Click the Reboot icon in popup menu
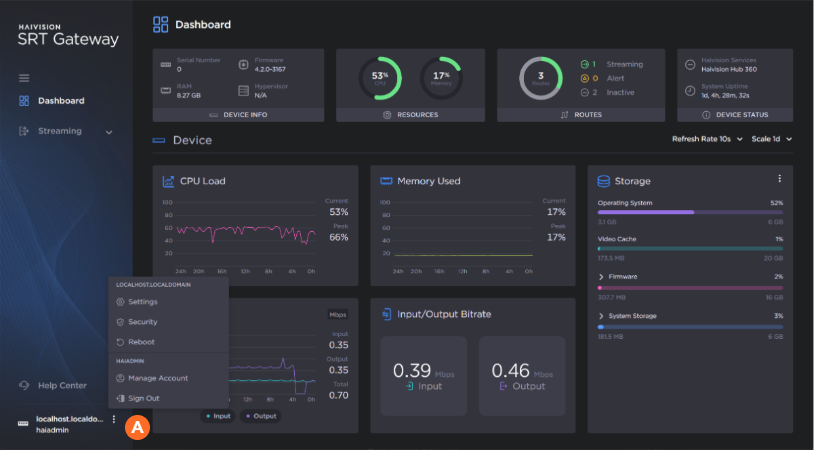Screen dimensions: 814x450 120,342
